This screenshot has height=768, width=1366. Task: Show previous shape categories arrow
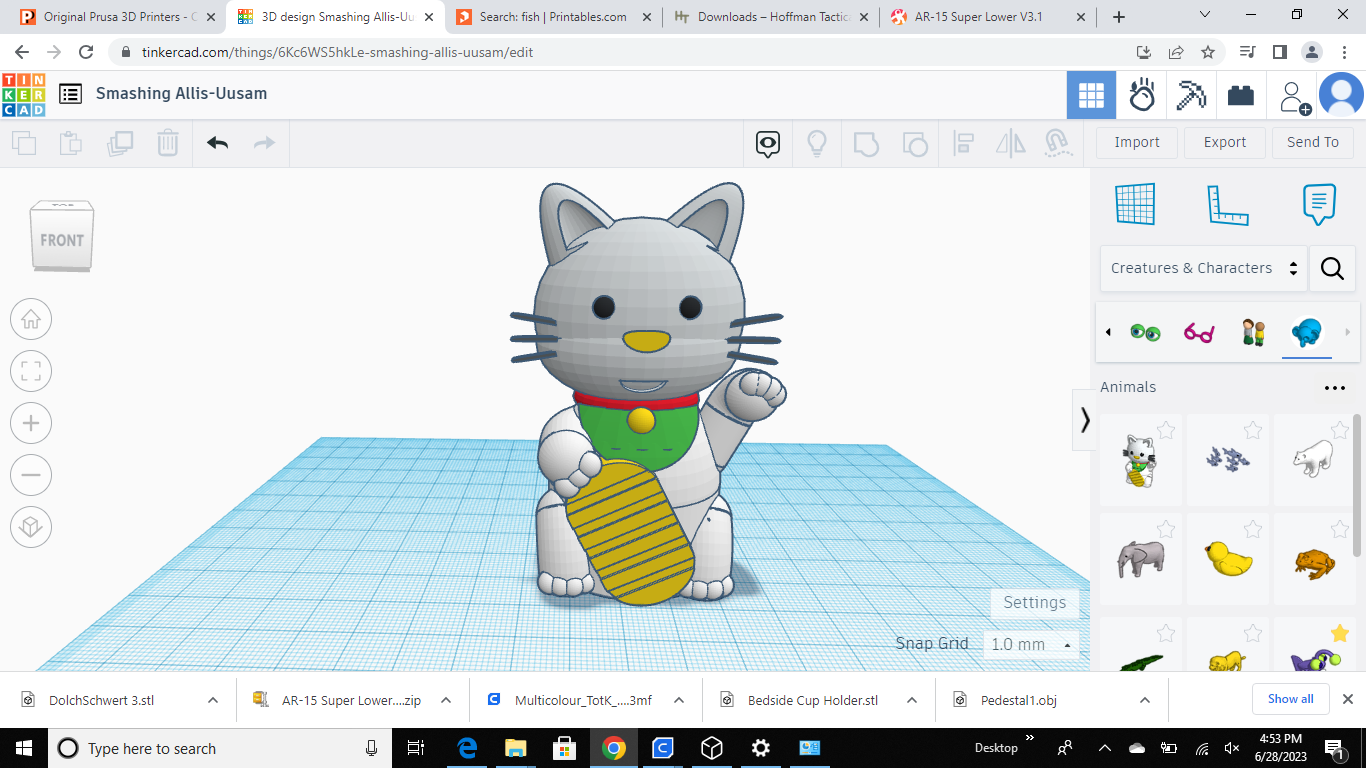1108,332
